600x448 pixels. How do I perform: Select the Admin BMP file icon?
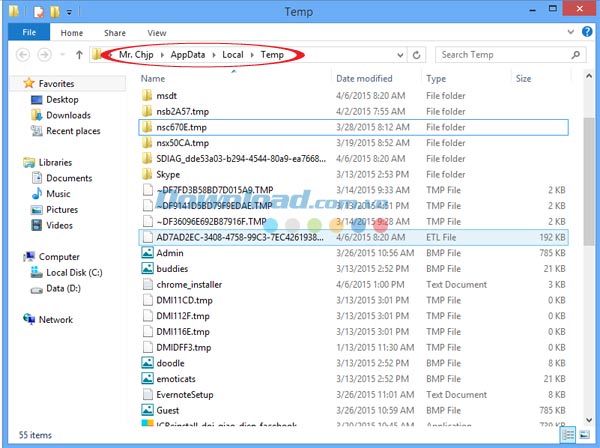[x=147, y=253]
